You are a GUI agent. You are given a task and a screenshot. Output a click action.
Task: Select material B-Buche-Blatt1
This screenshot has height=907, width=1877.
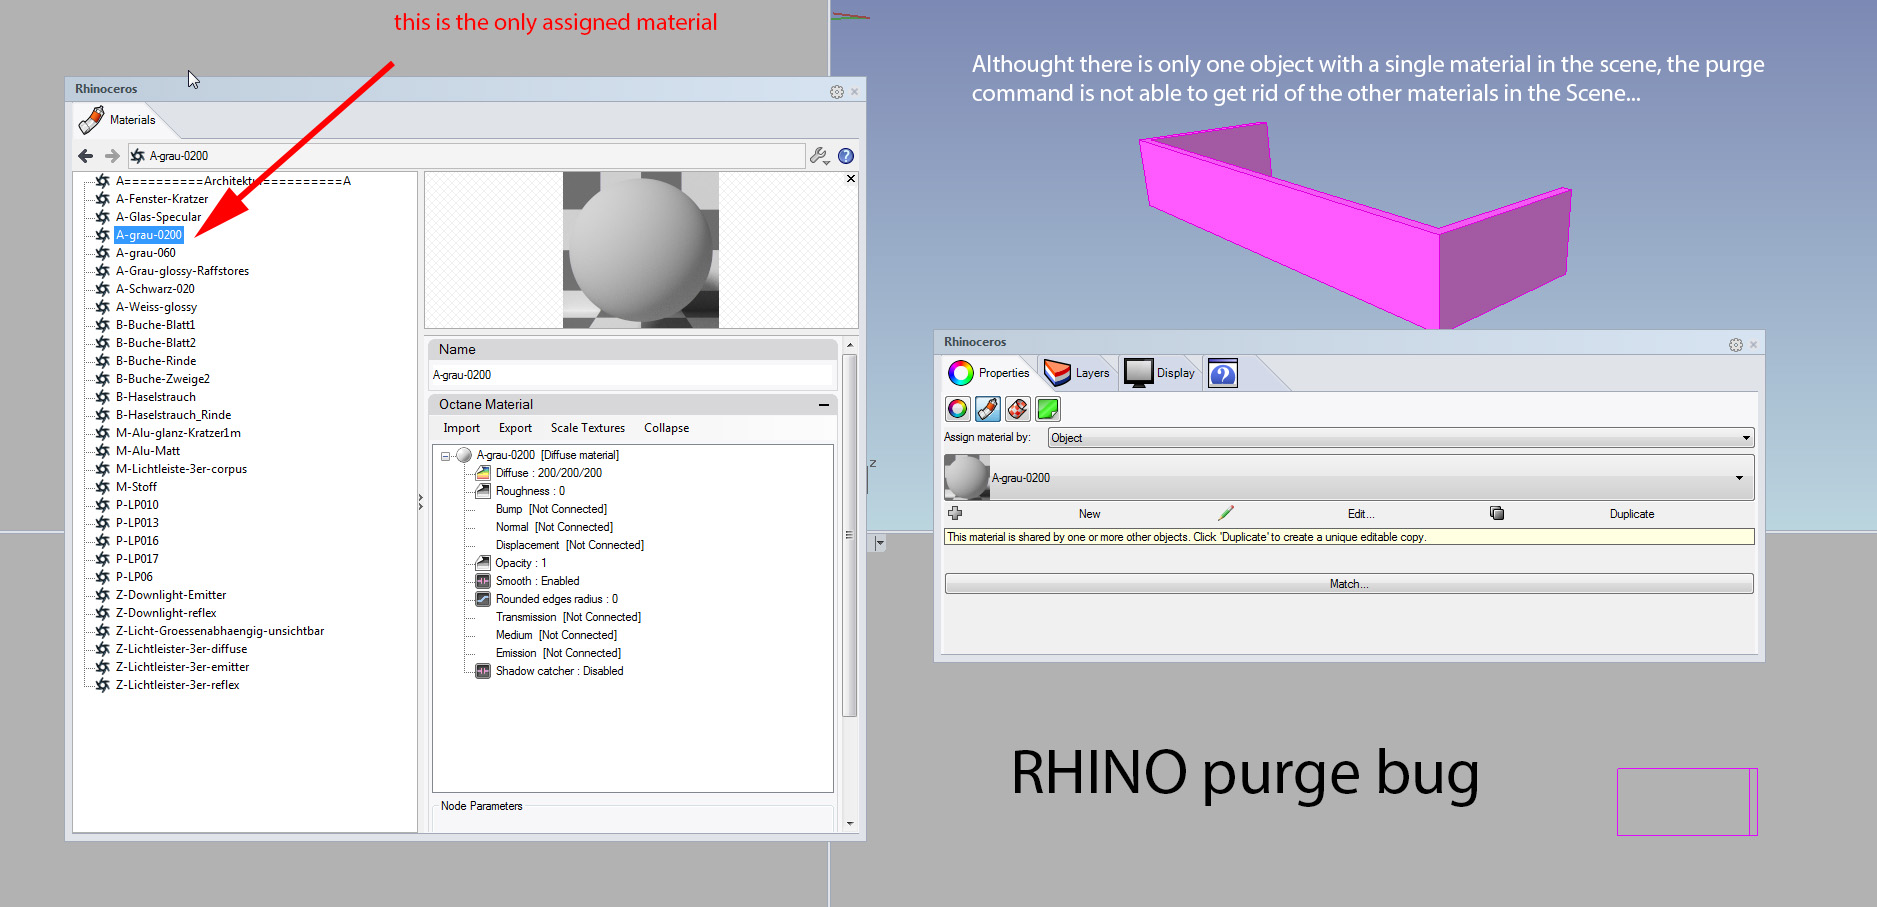coord(155,325)
